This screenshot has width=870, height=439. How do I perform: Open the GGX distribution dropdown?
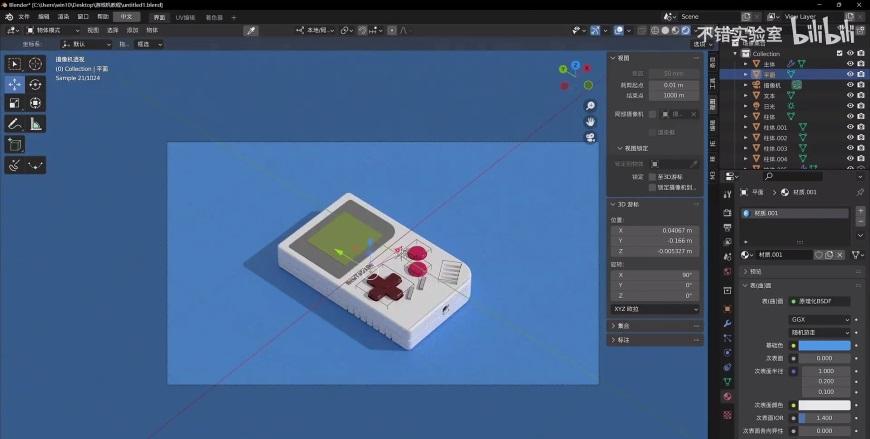[819, 320]
